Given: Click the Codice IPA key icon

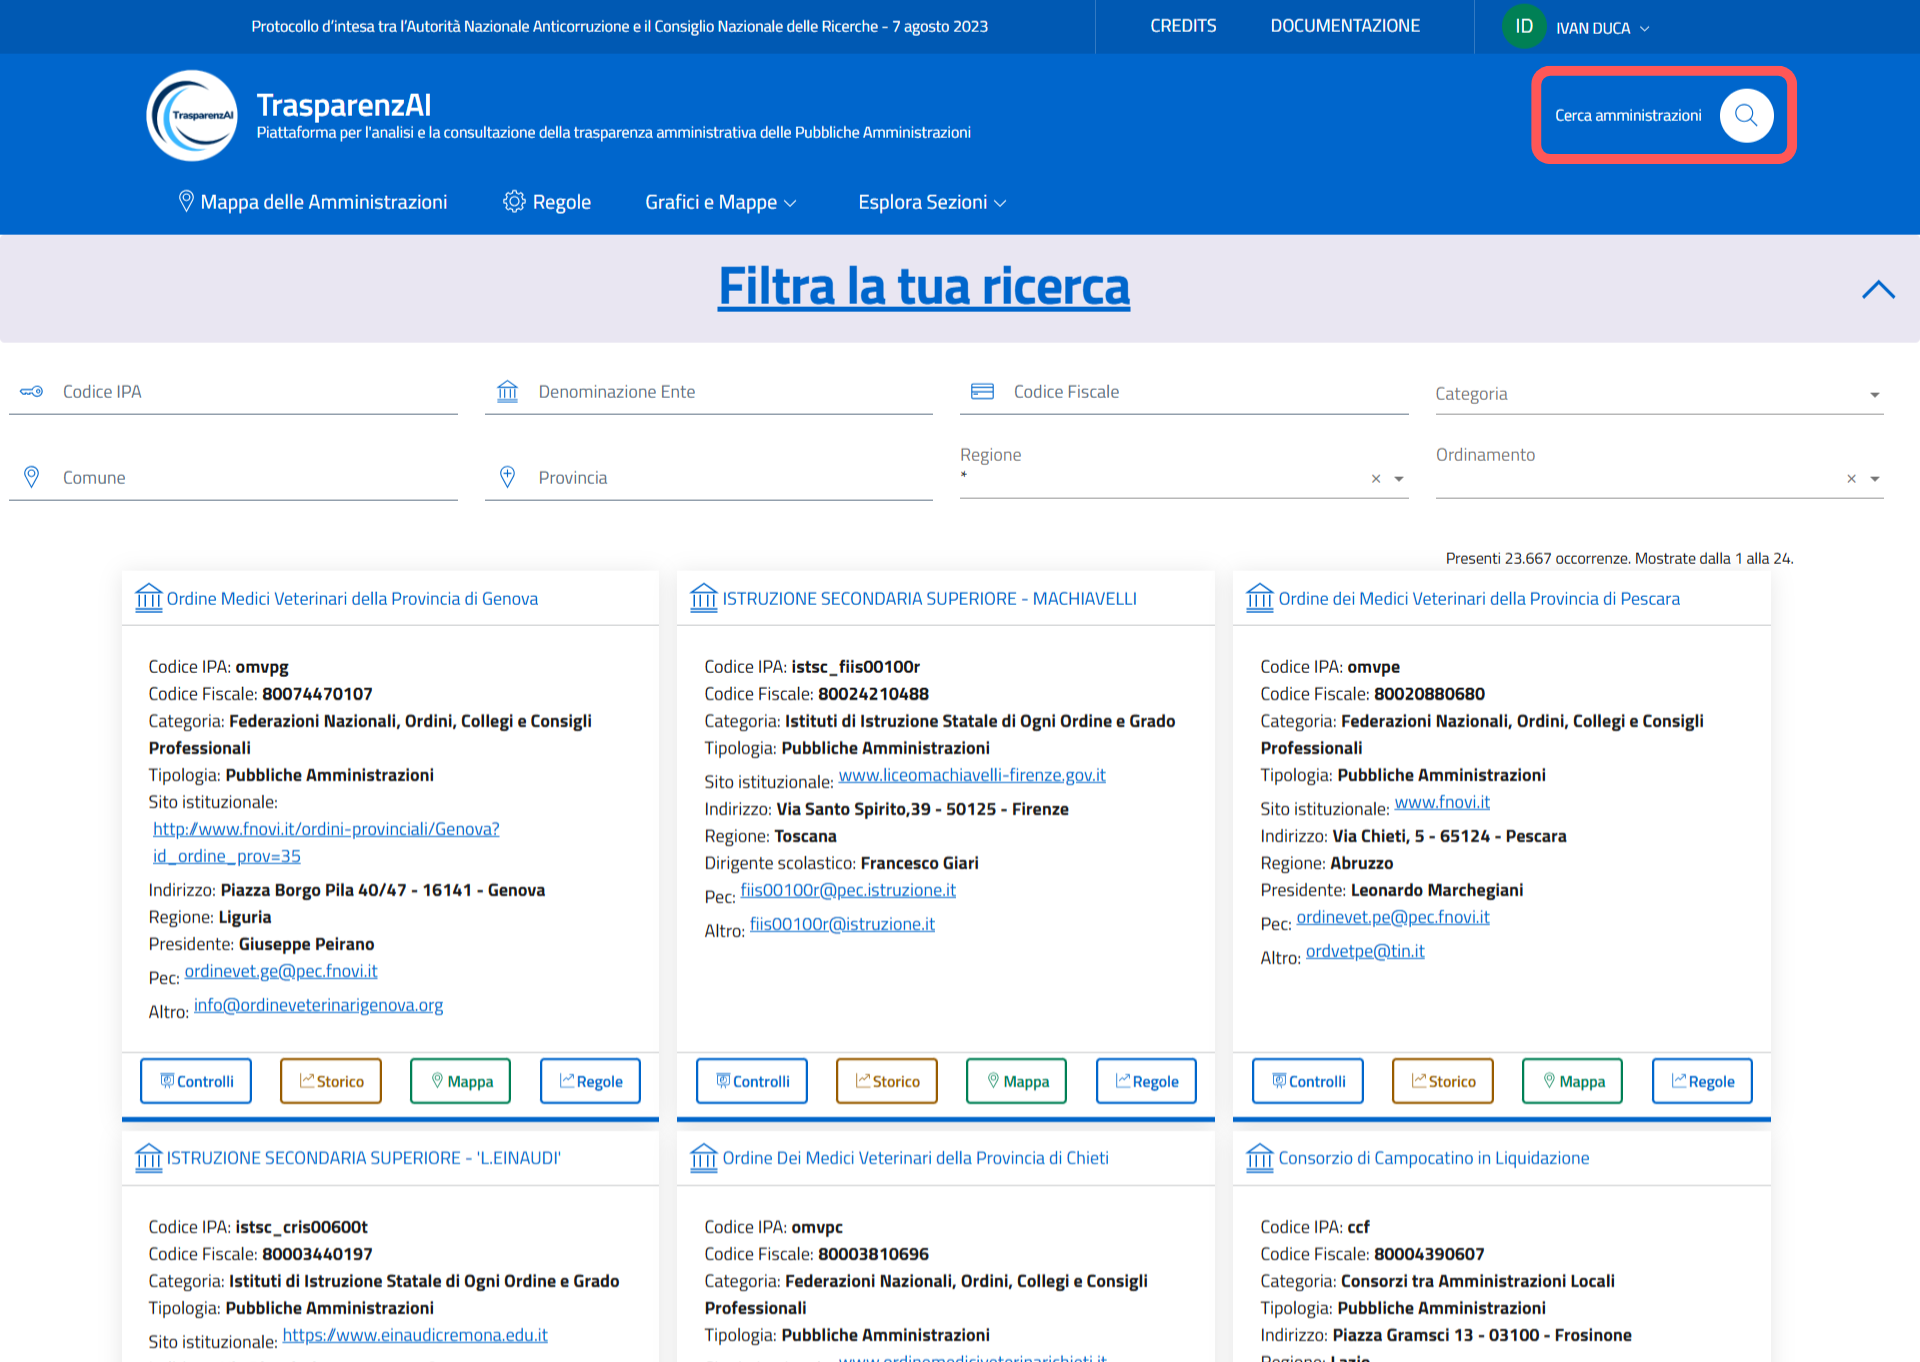Looking at the screenshot, I should (x=32, y=392).
